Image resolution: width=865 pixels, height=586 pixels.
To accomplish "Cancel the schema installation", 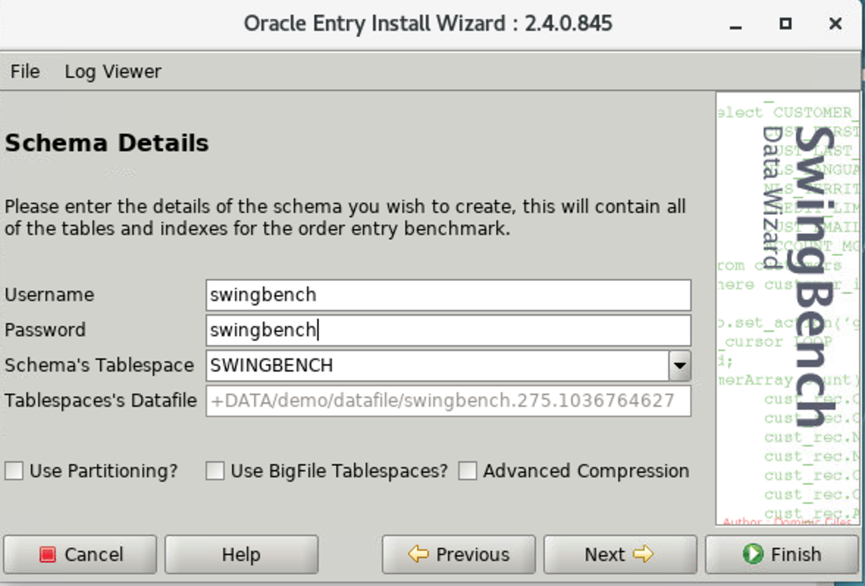I will click(80, 554).
